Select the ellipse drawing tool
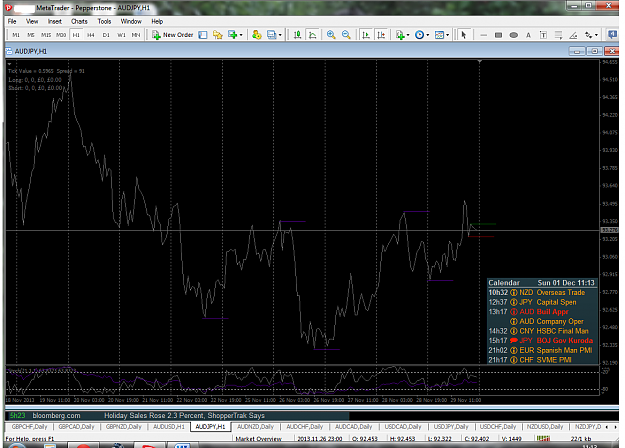This screenshot has width=625, height=448. pyautogui.click(x=514, y=35)
